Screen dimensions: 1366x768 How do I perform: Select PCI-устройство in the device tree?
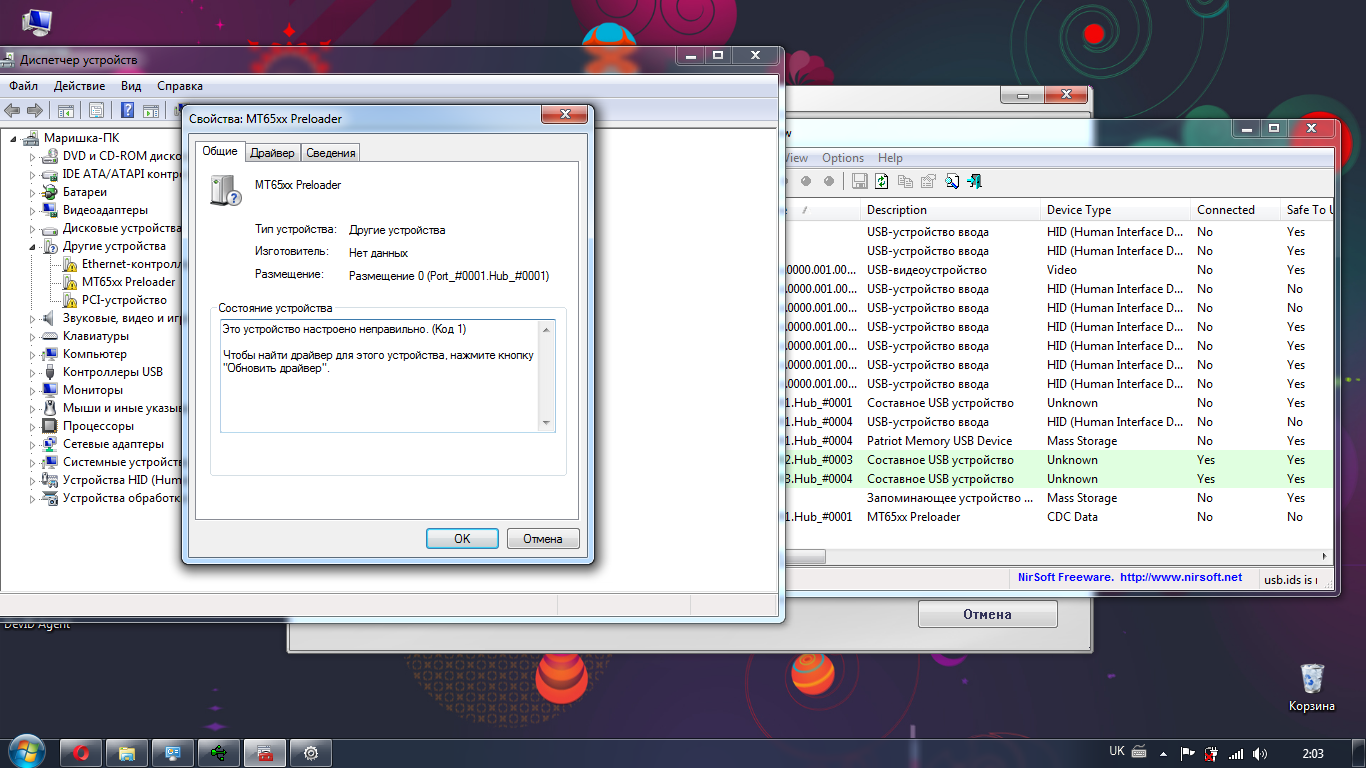pyautogui.click(x=124, y=300)
